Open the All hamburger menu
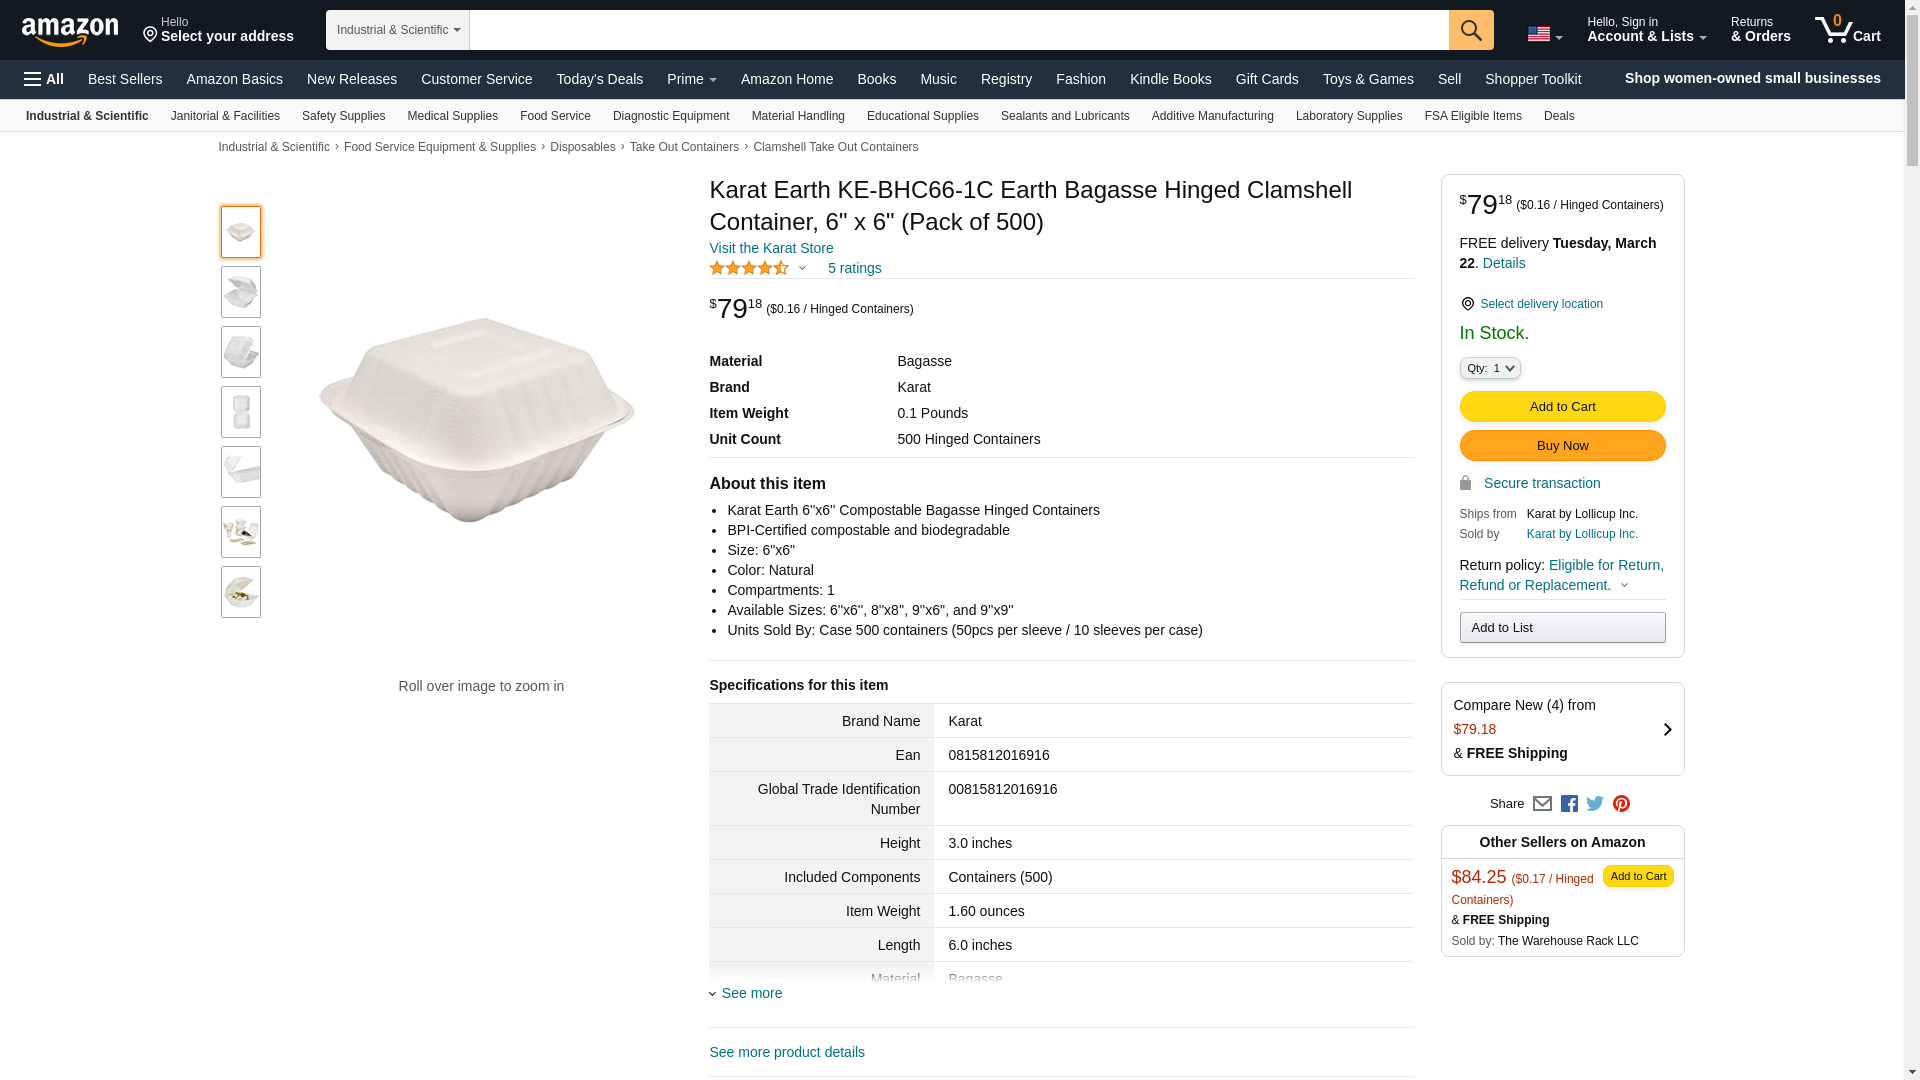Screen dimensions: 1920x1080 tap(44, 79)
